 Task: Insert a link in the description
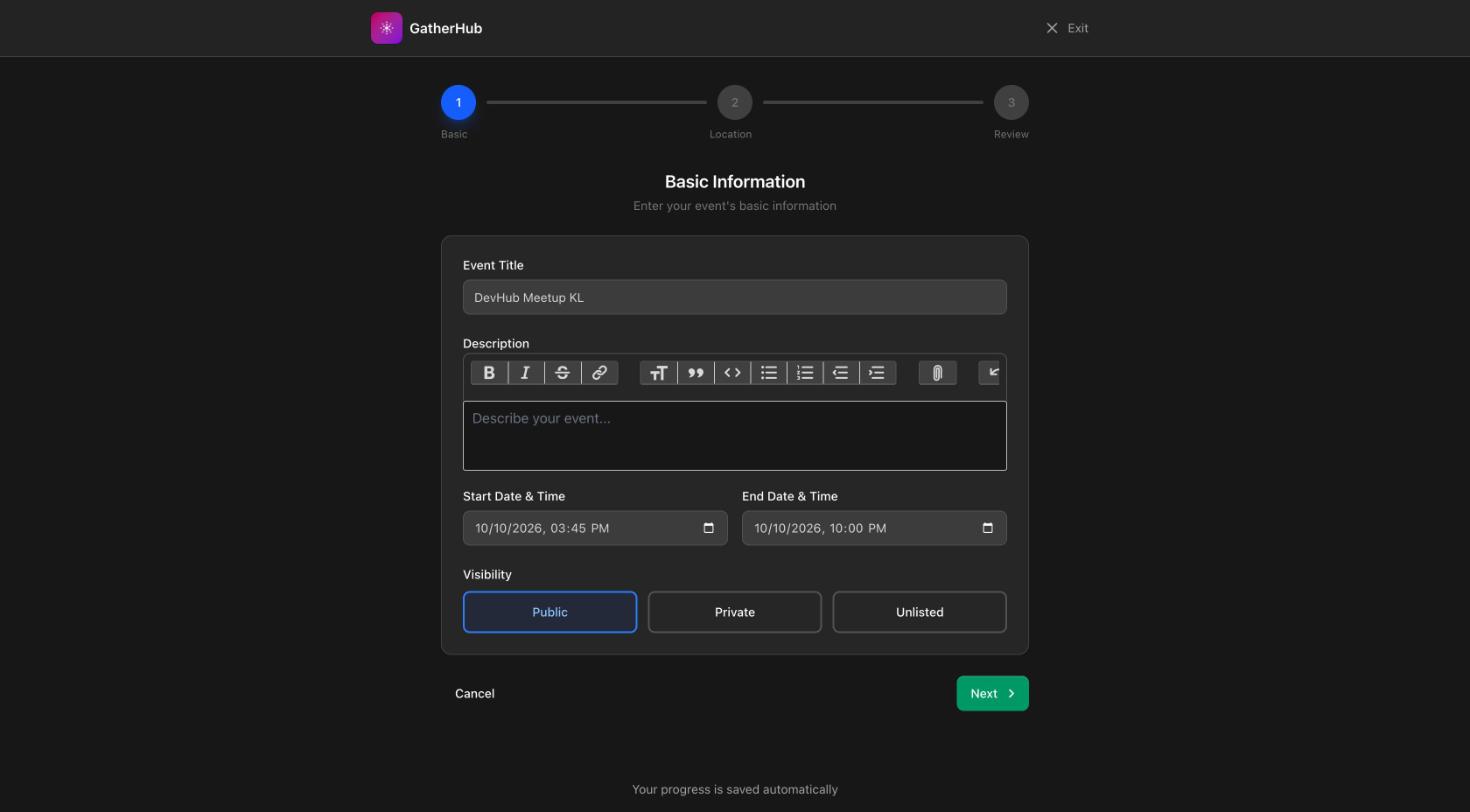pyautogui.click(x=599, y=373)
